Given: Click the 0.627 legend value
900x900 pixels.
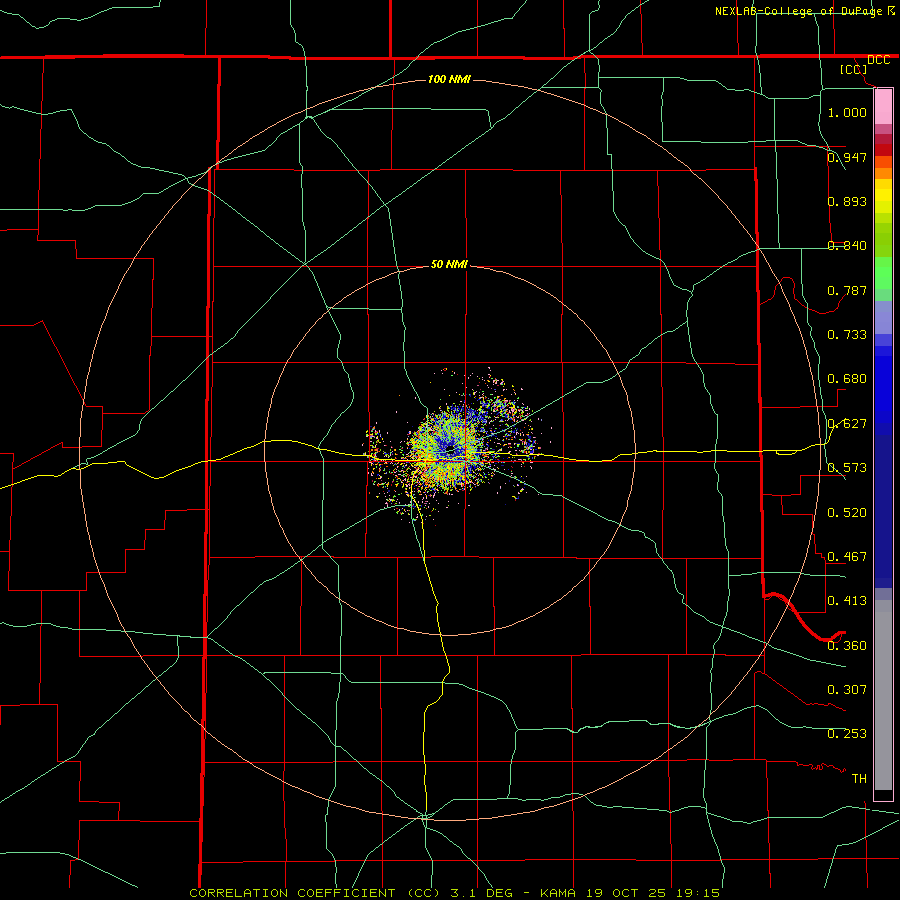Looking at the screenshot, I should (847, 424).
